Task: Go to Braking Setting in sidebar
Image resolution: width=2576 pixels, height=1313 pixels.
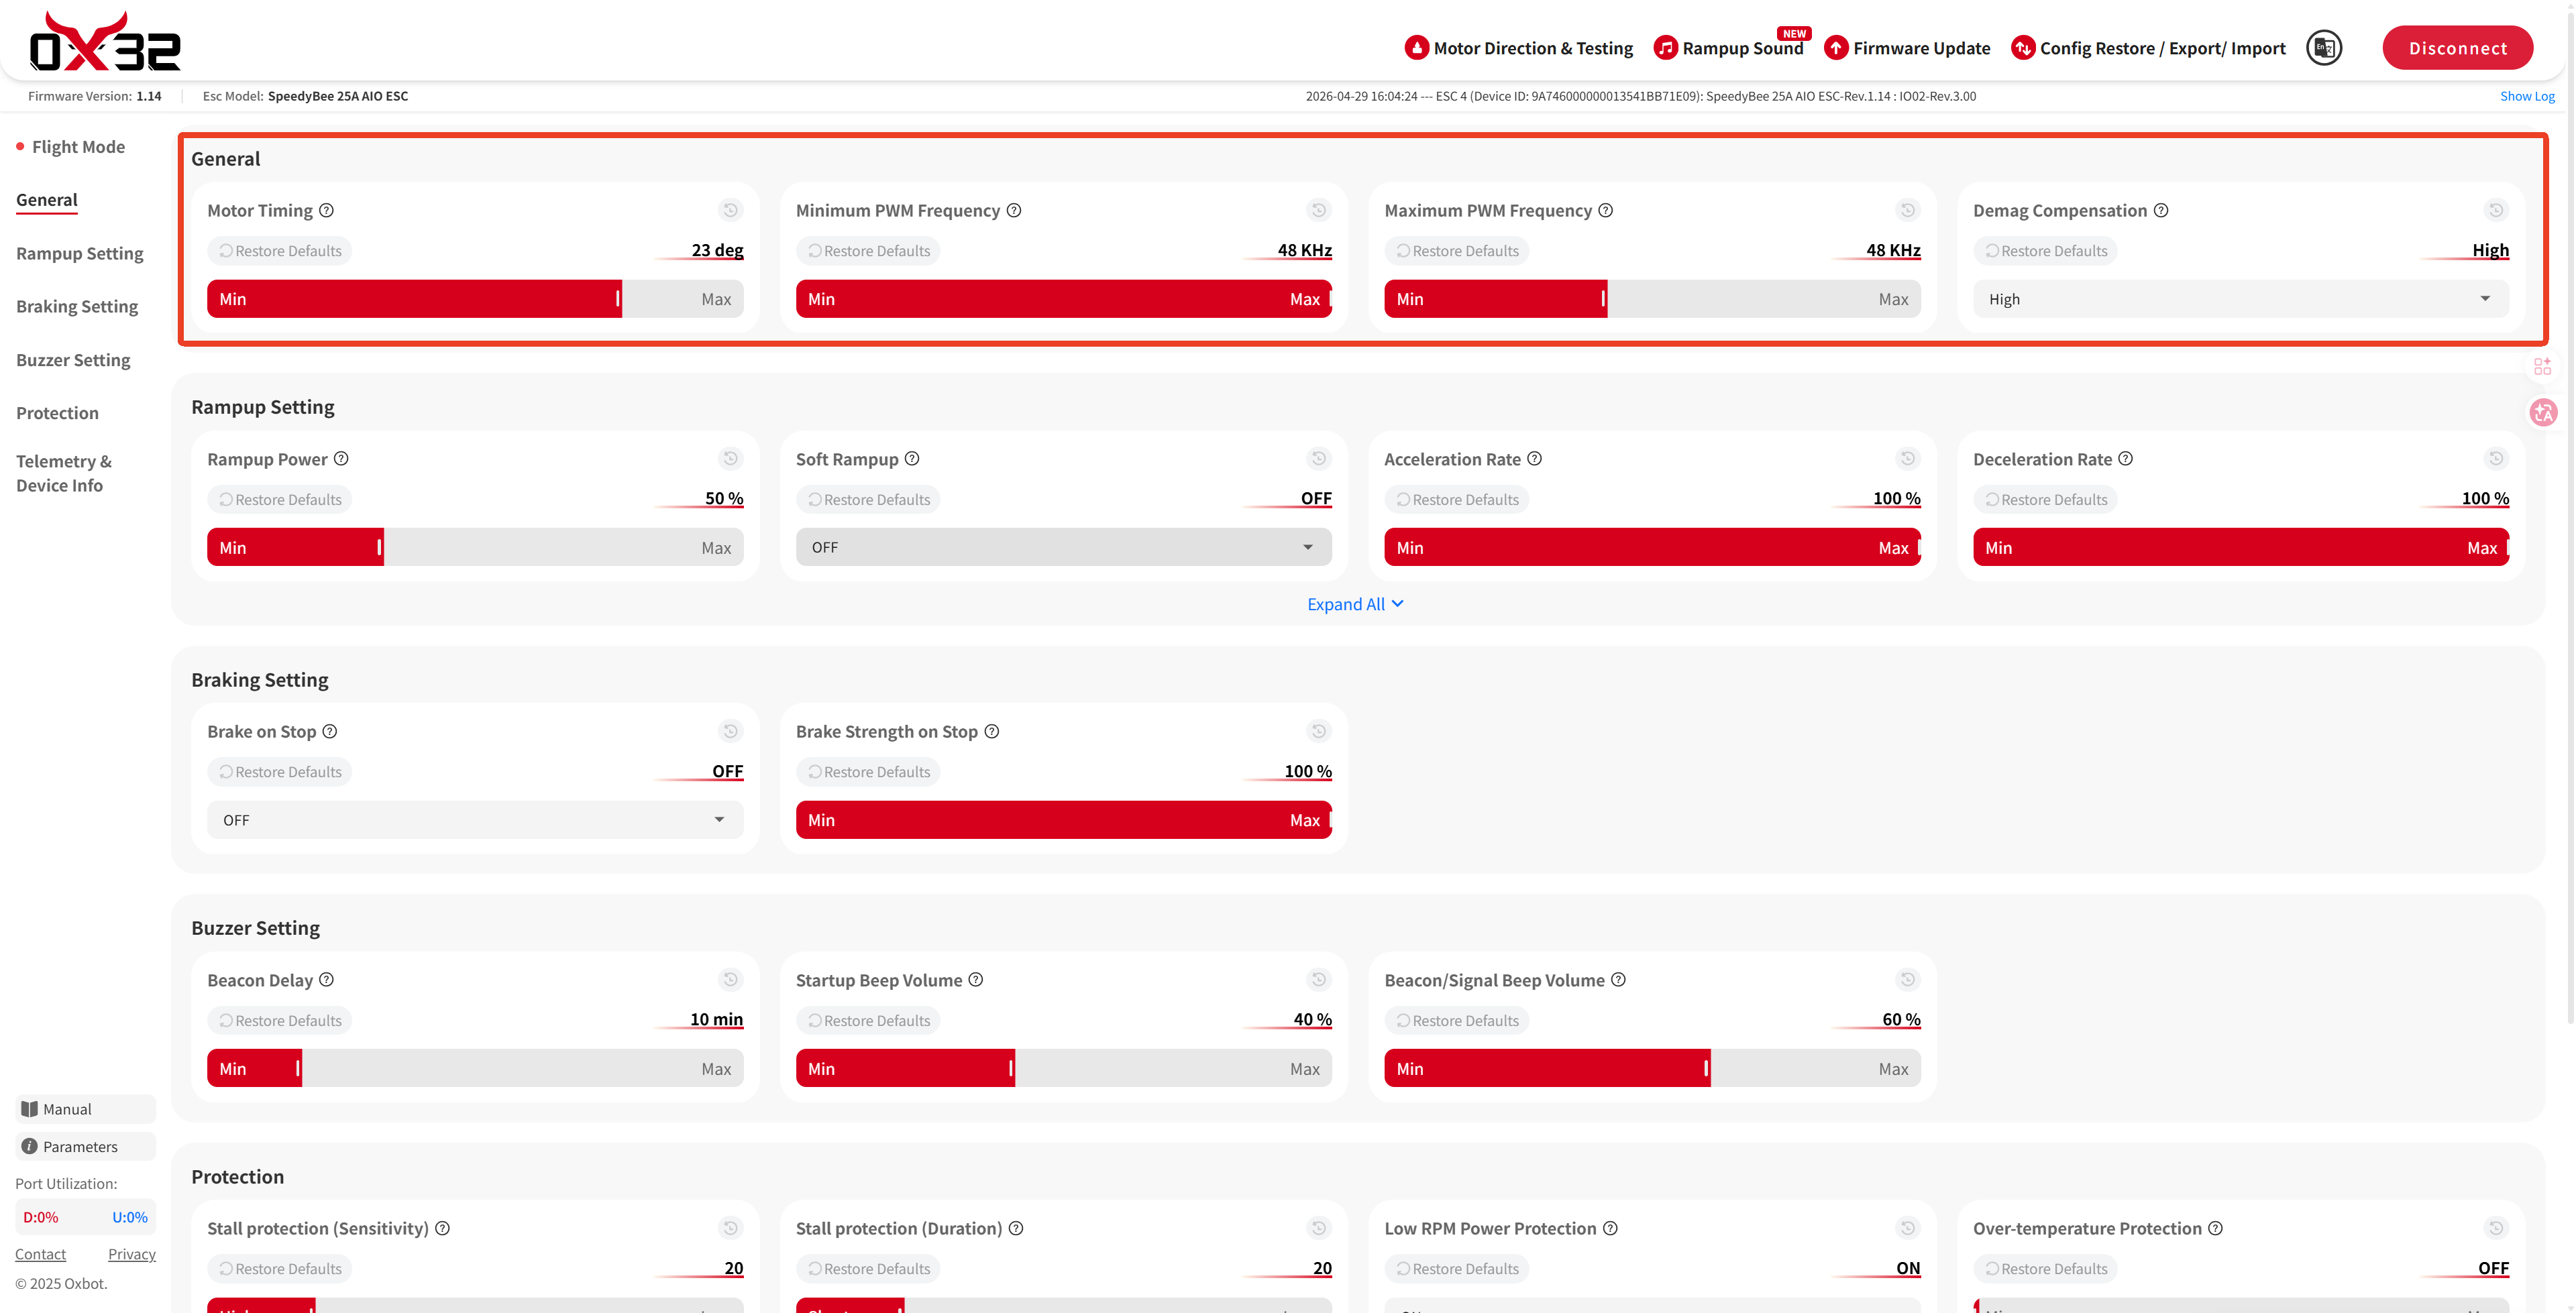Action: coord(77,306)
